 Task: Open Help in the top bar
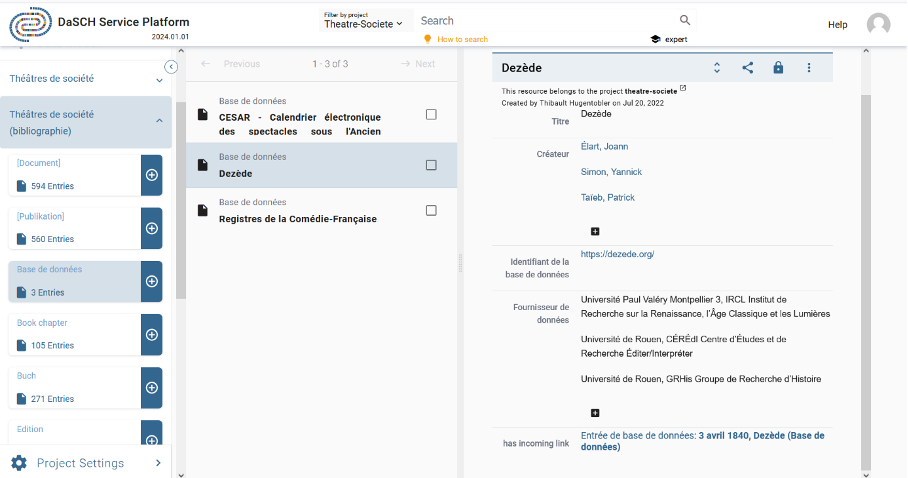(837, 24)
